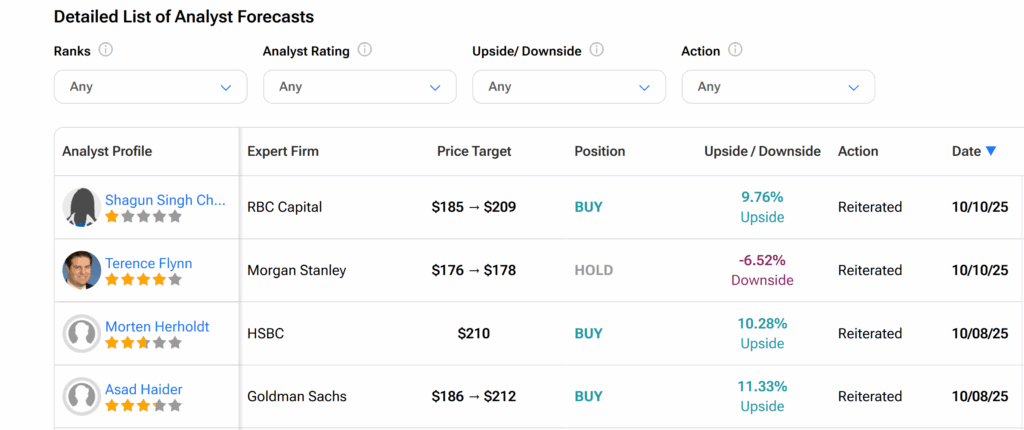Click Asad Haider's placeholder avatar icon
1024x430 pixels.
click(x=81, y=397)
